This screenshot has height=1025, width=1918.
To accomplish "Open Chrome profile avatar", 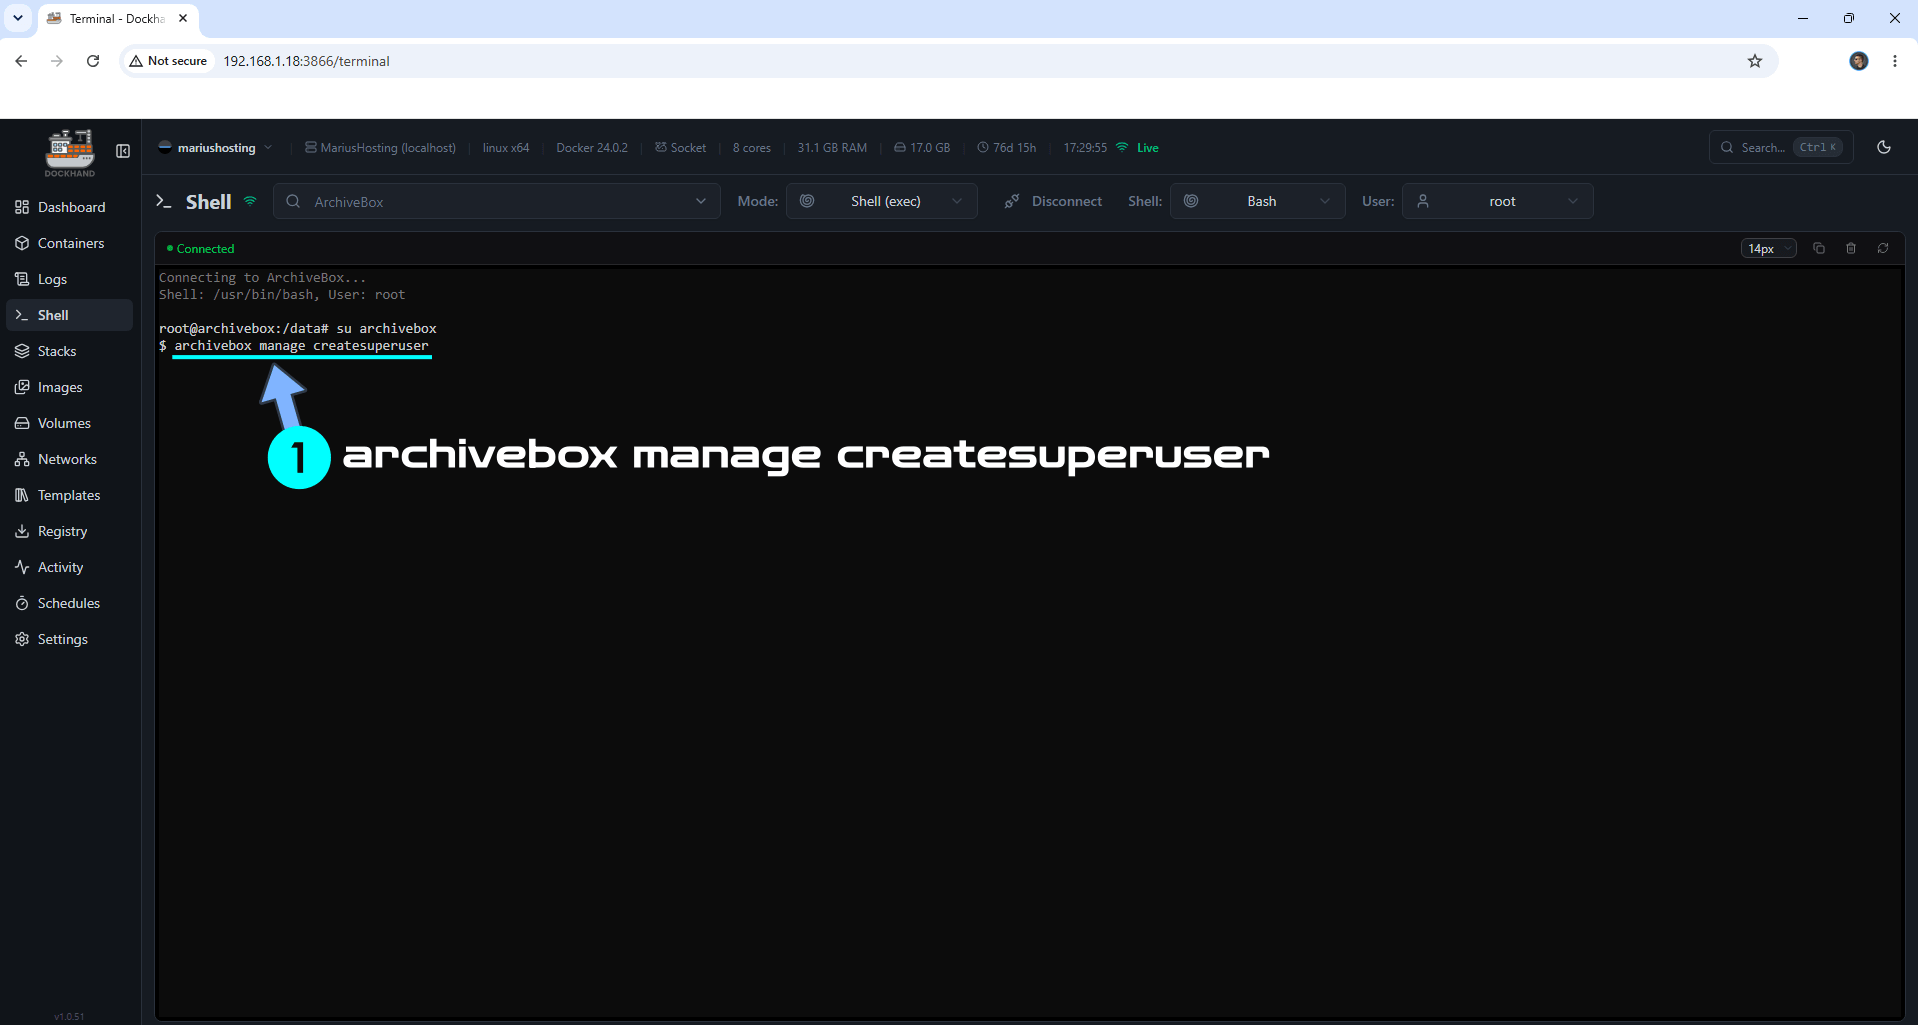I will [x=1859, y=61].
